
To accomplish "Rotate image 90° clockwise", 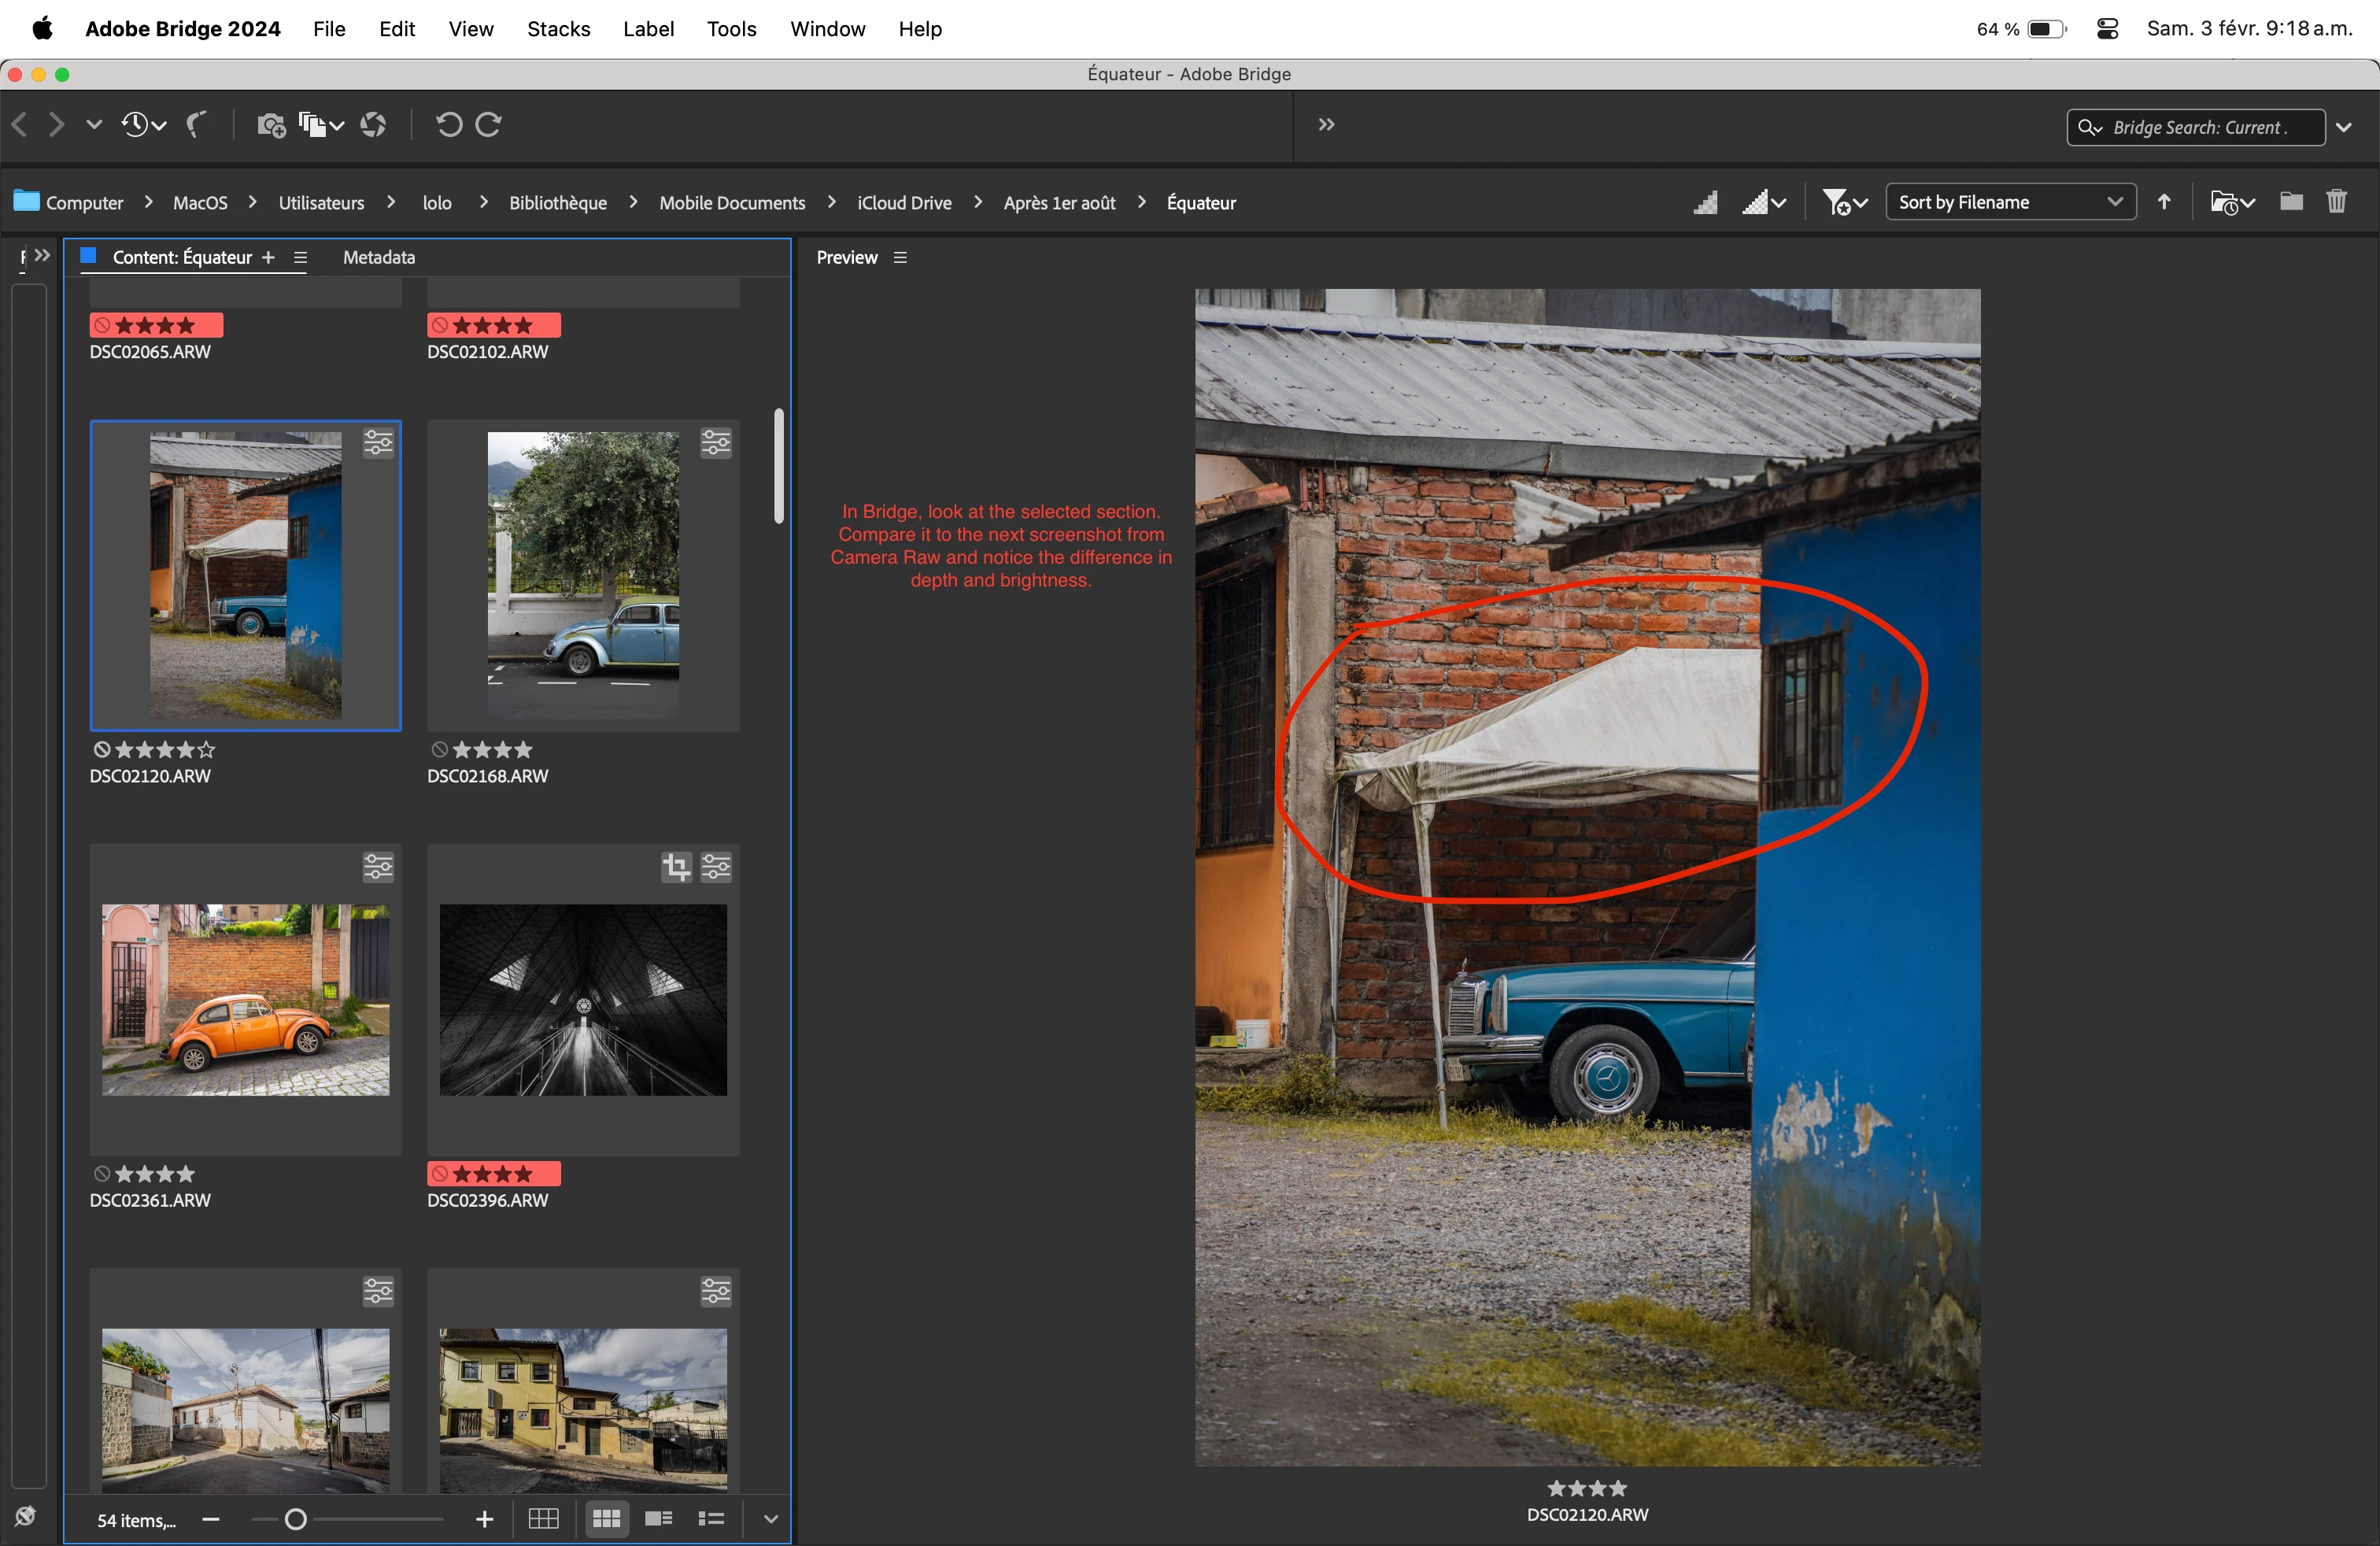I will tap(489, 125).
